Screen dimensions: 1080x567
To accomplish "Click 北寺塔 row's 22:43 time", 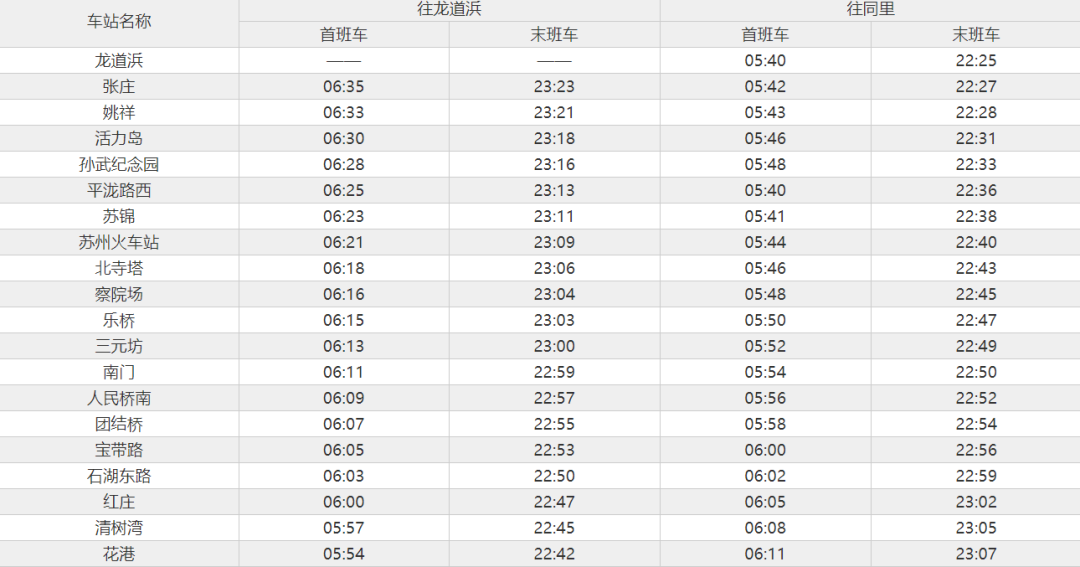I will [975, 268].
